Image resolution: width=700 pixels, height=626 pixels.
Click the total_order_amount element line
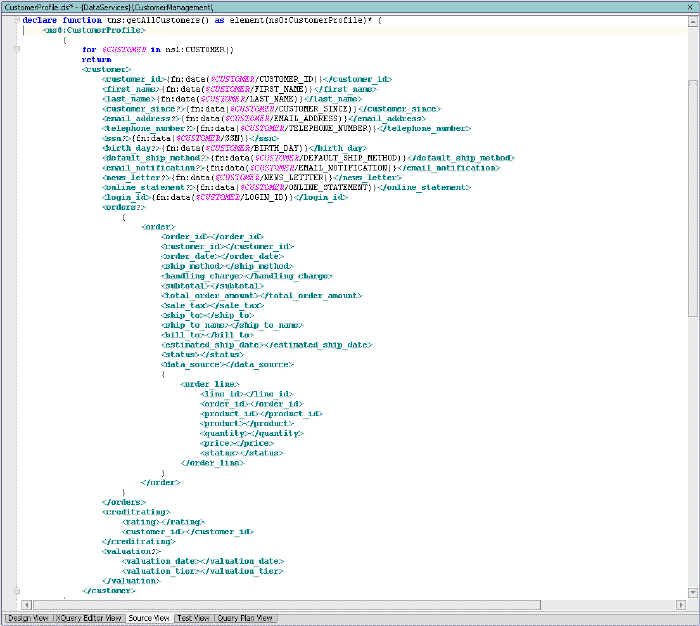pos(262,296)
